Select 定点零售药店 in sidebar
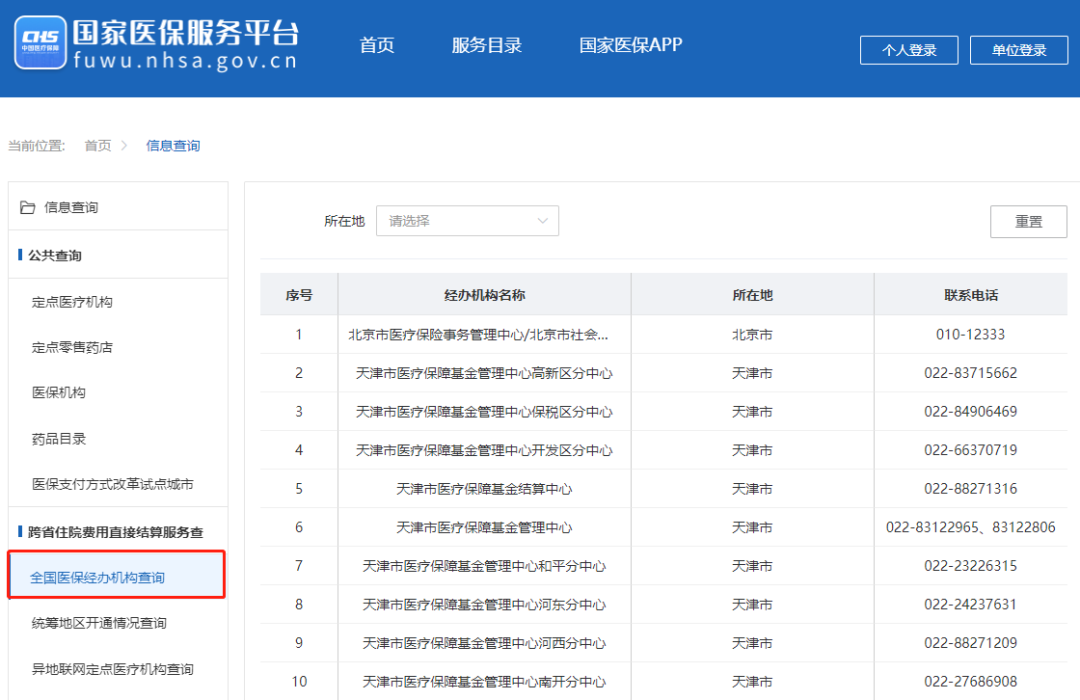Image resolution: width=1080 pixels, height=700 pixels. [72, 348]
